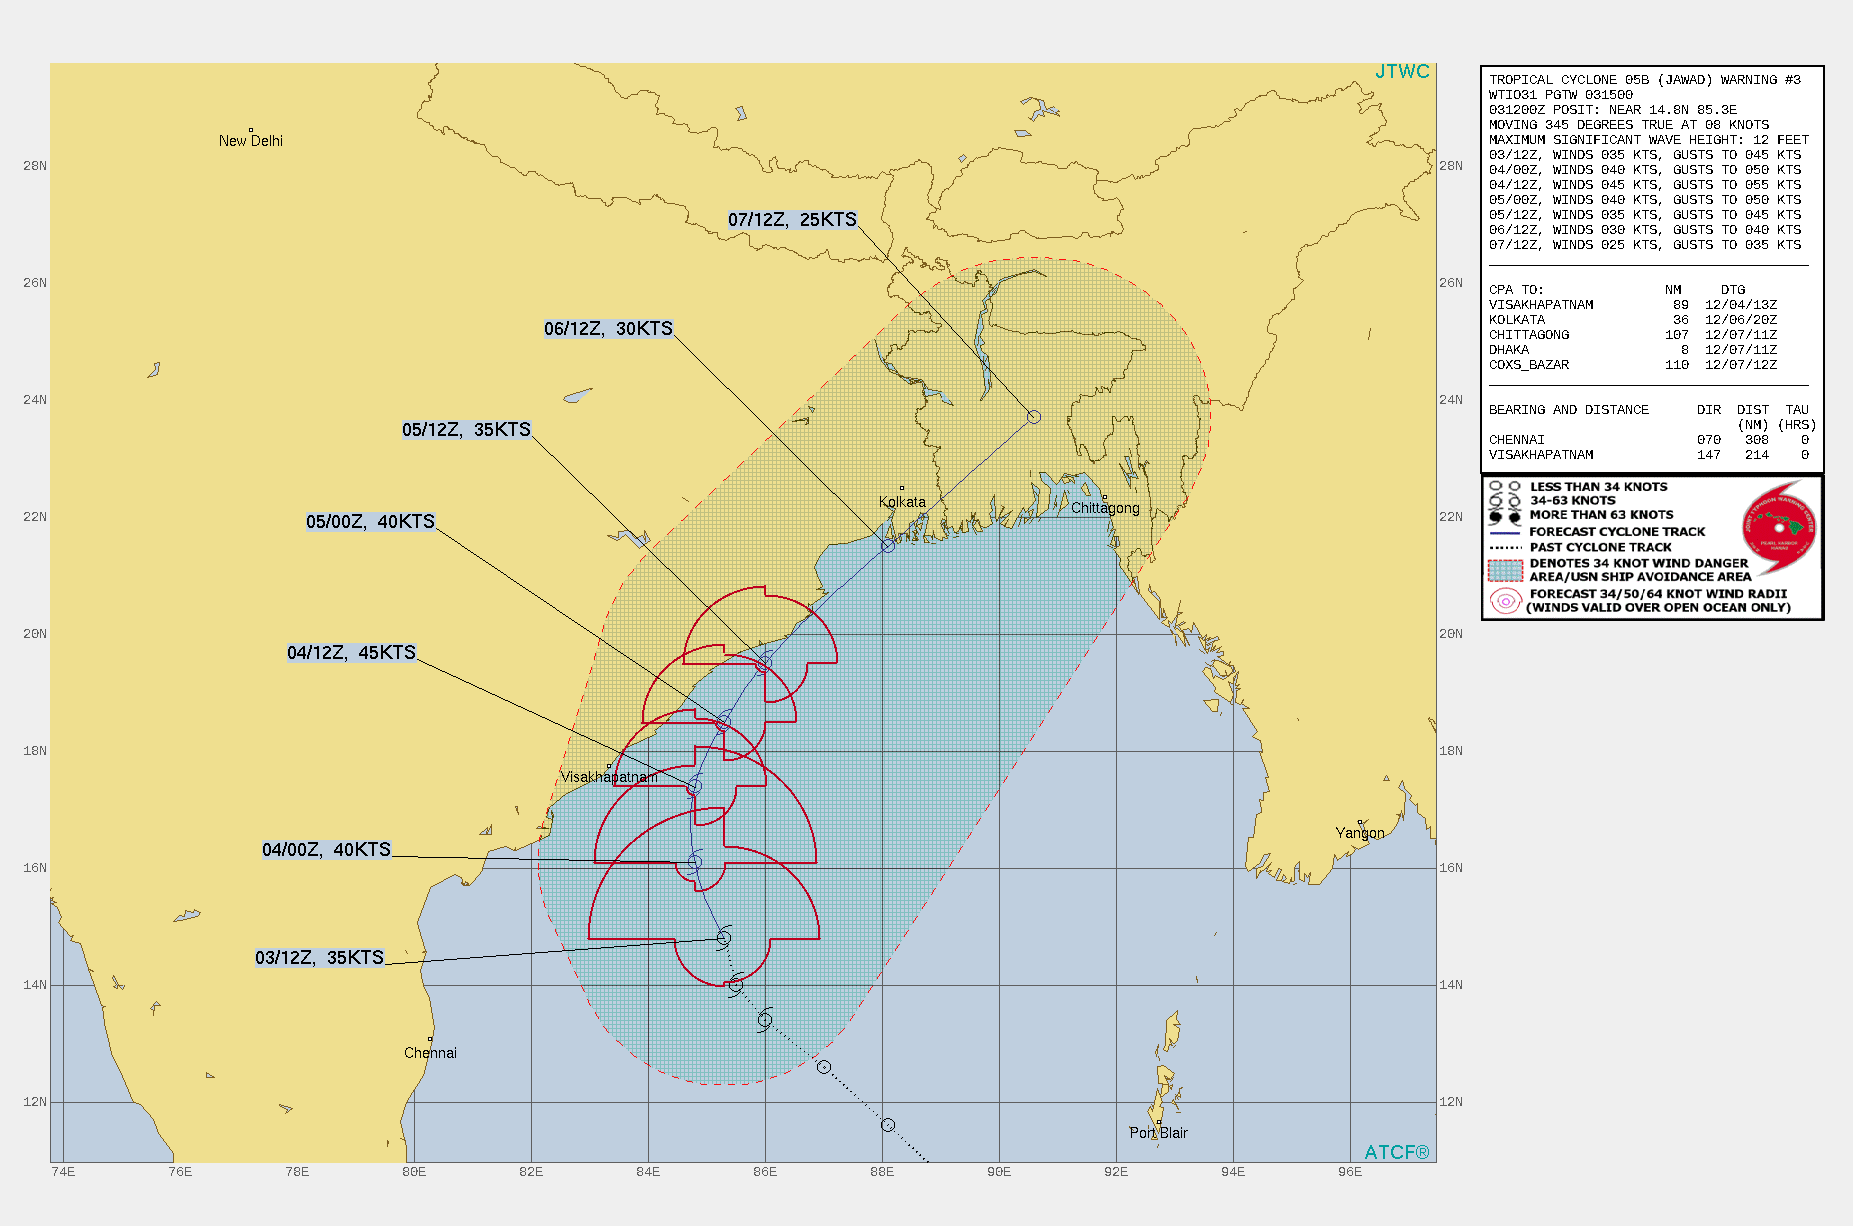Click the 07/12Z WINDS 025 KTS row
The image size is (1853, 1226).
point(1644,245)
